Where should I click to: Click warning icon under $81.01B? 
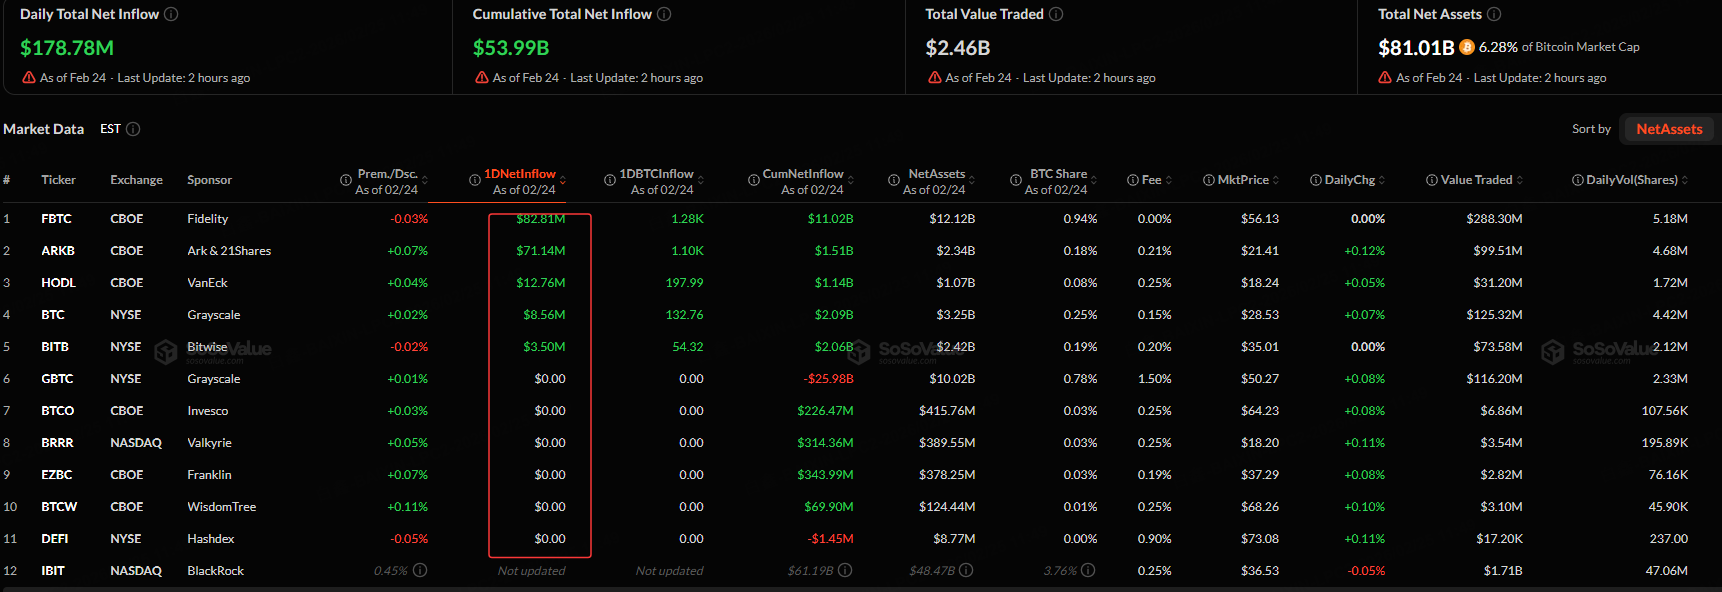coord(1385,77)
